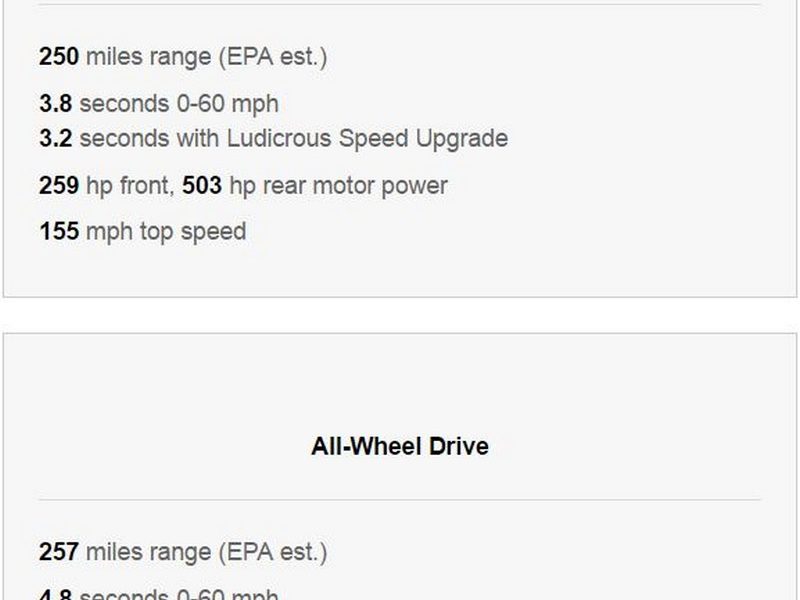Click the bold 3.2 seconds figure
The image size is (800, 600).
(x=56, y=138)
